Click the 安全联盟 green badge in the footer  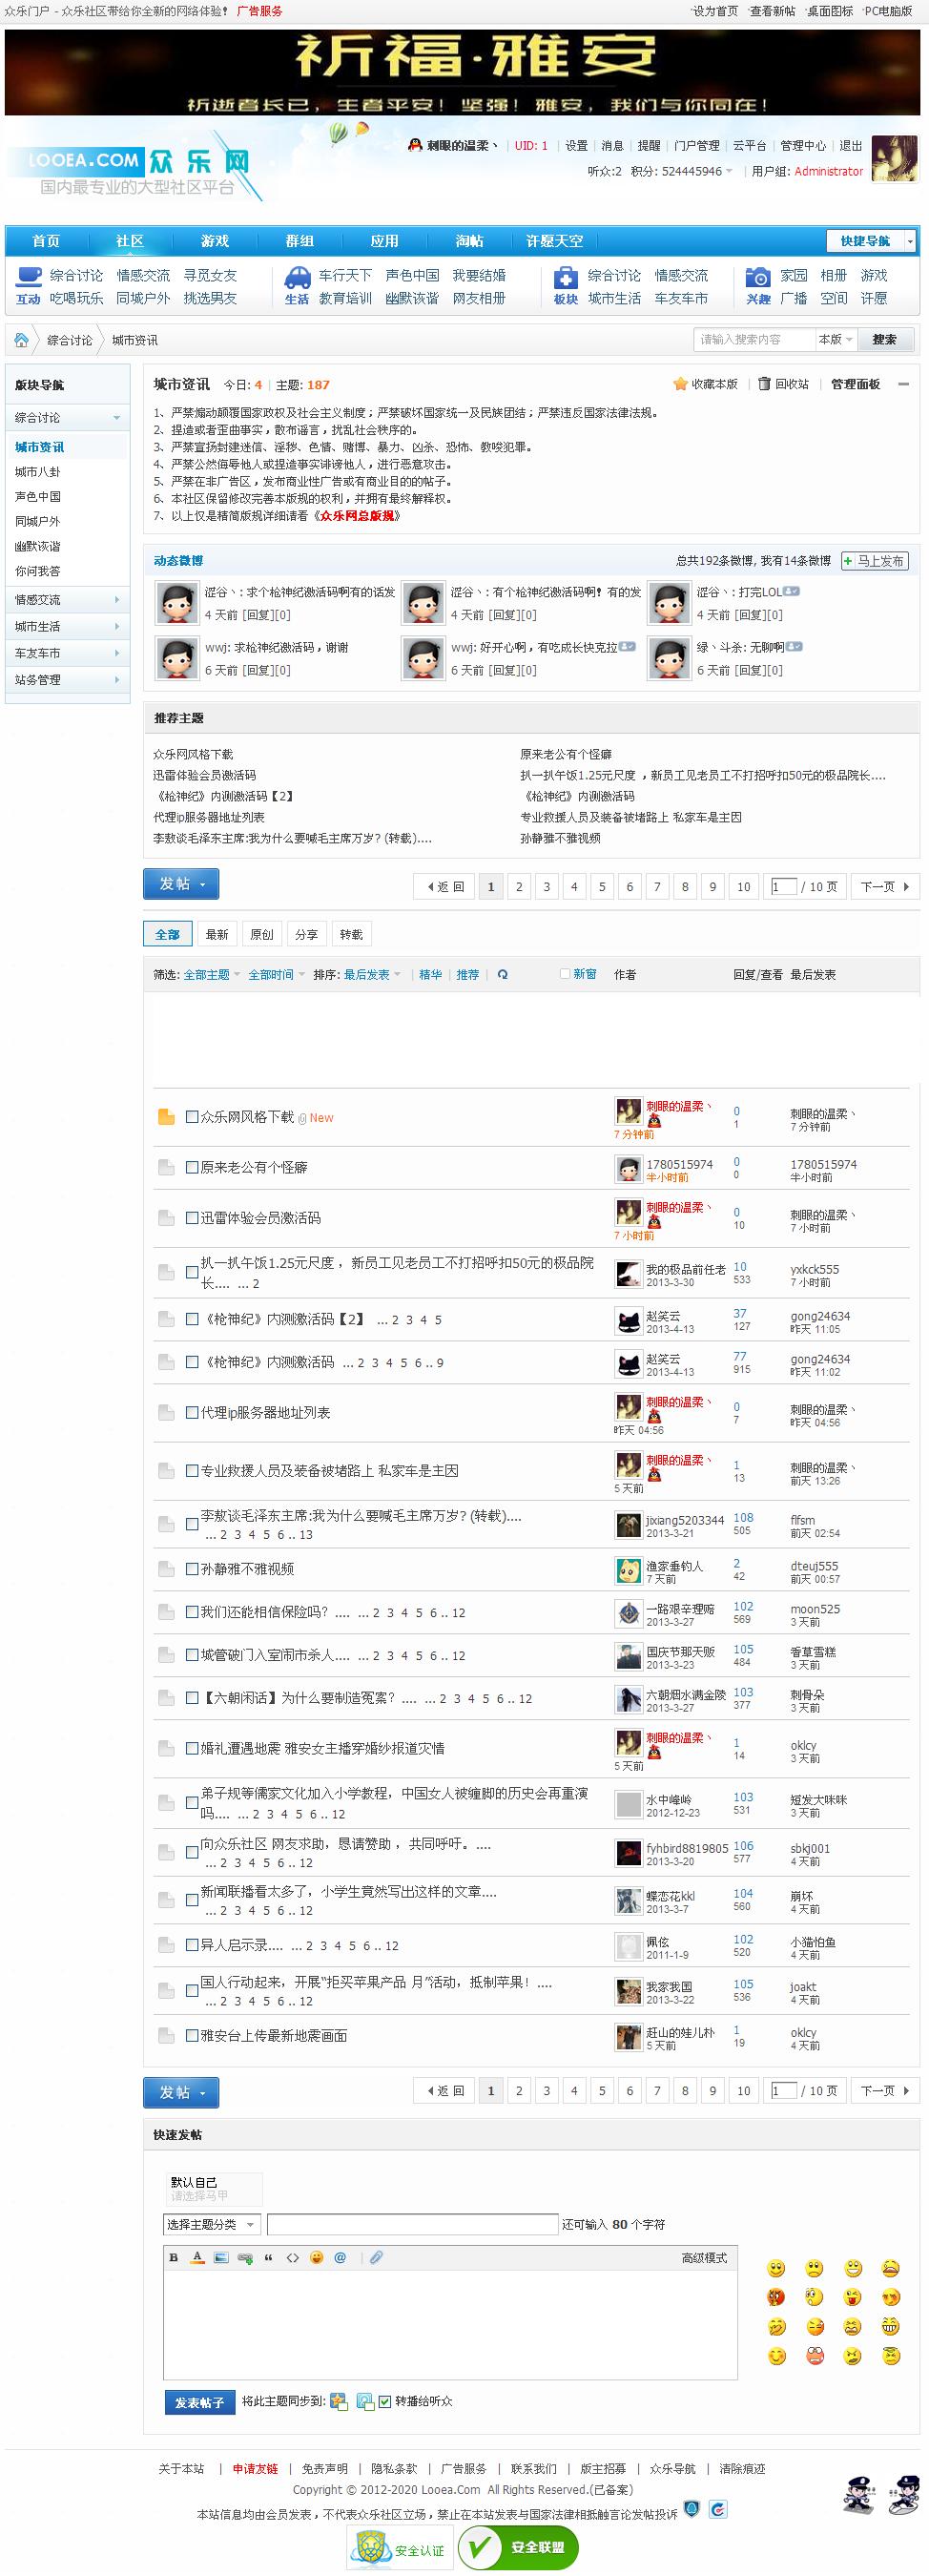coord(518,2546)
